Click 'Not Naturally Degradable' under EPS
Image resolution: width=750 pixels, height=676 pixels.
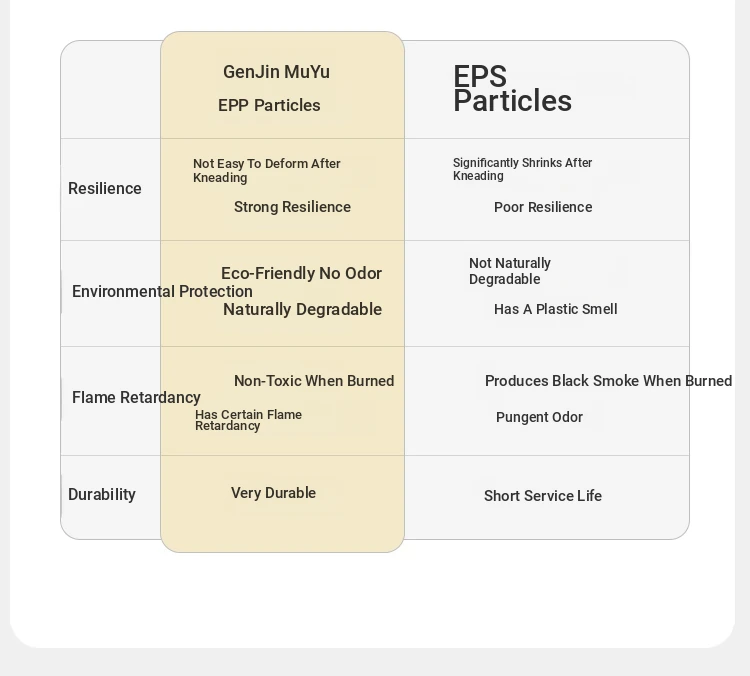510,271
